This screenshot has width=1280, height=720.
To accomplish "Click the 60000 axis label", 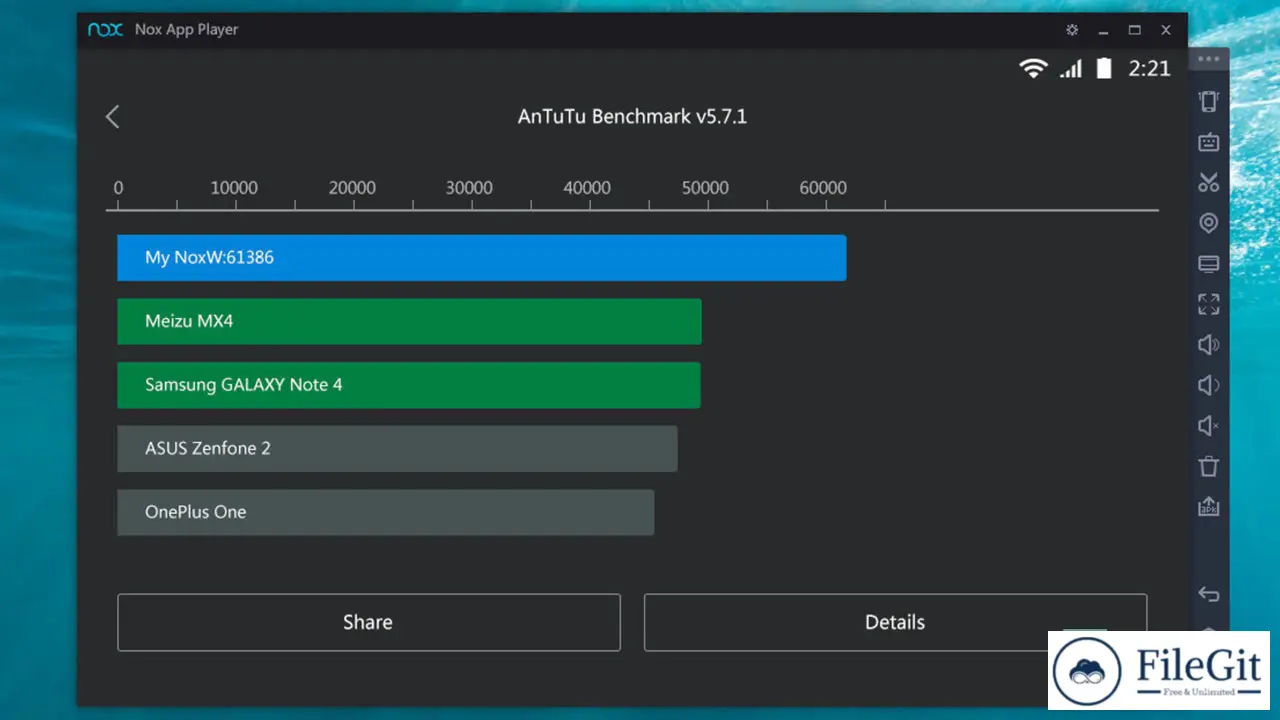I will click(823, 188).
